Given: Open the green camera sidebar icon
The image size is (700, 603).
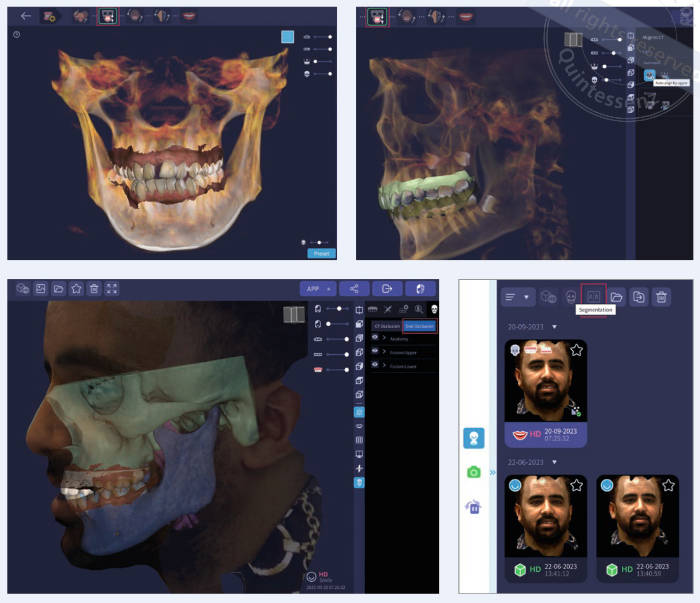Looking at the screenshot, I should coord(474,472).
